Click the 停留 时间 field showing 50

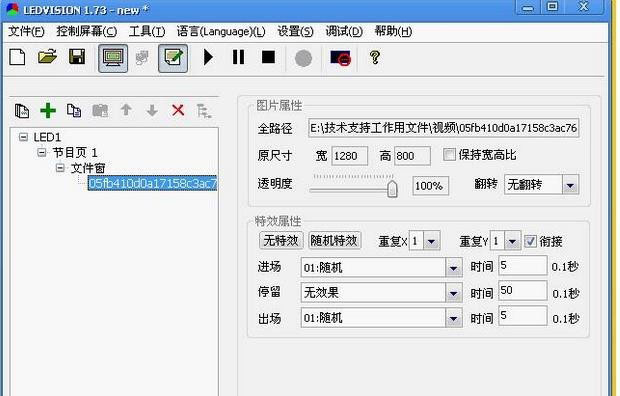coord(523,290)
